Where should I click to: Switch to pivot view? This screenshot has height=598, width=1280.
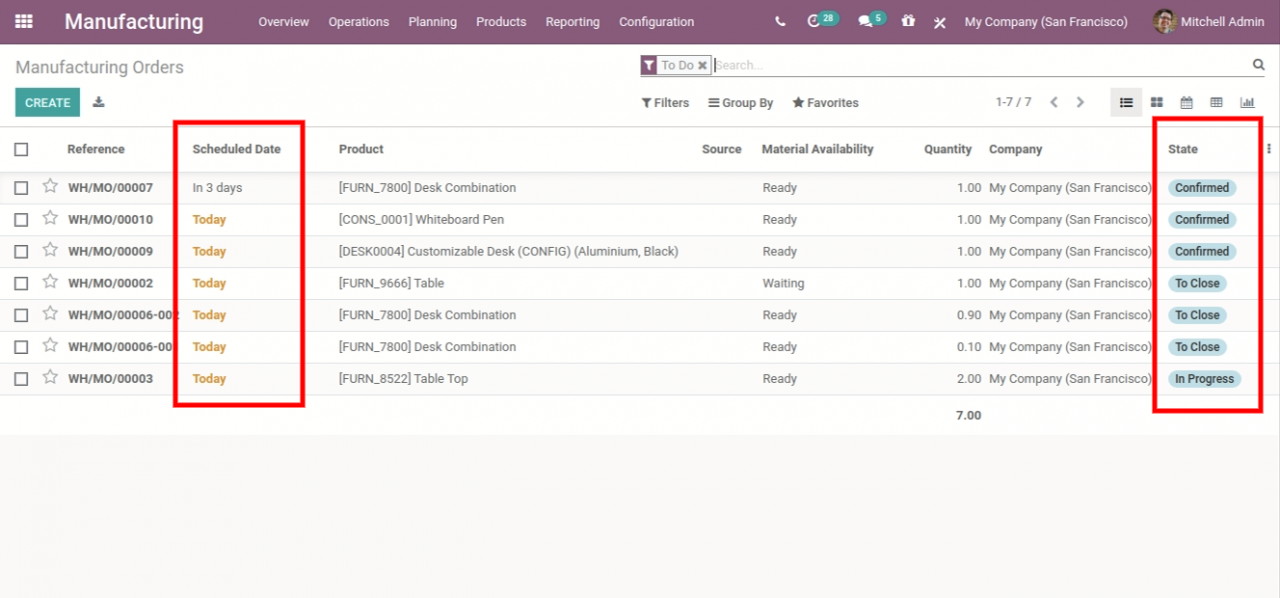(x=1217, y=102)
